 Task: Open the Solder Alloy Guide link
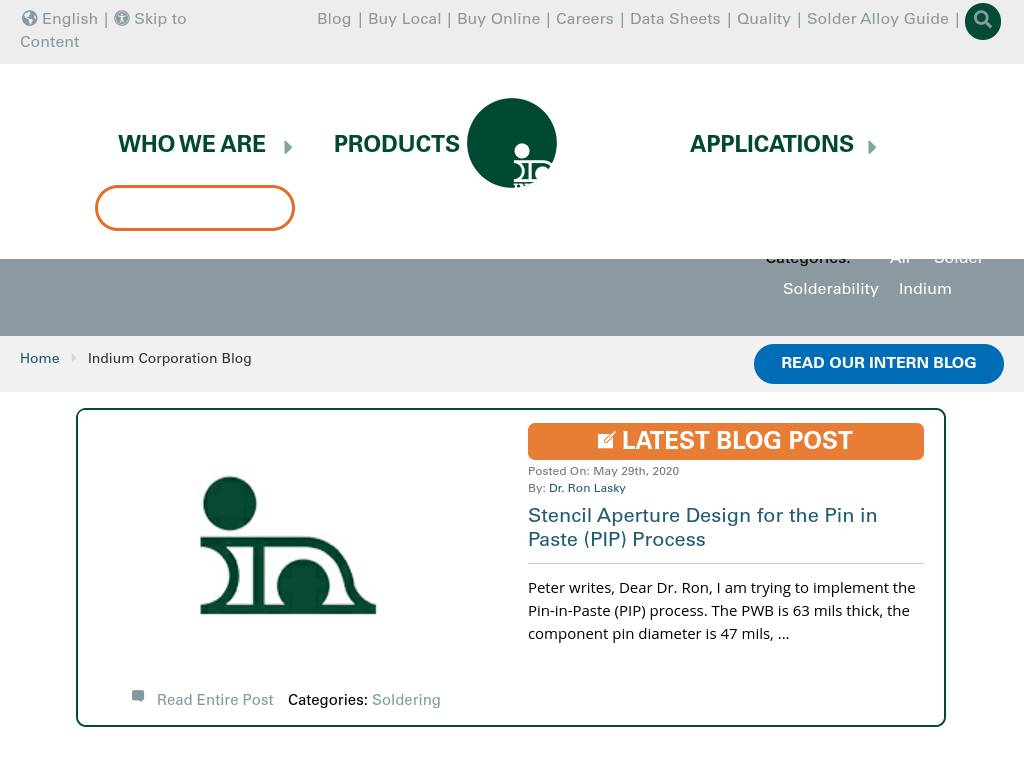[878, 19]
